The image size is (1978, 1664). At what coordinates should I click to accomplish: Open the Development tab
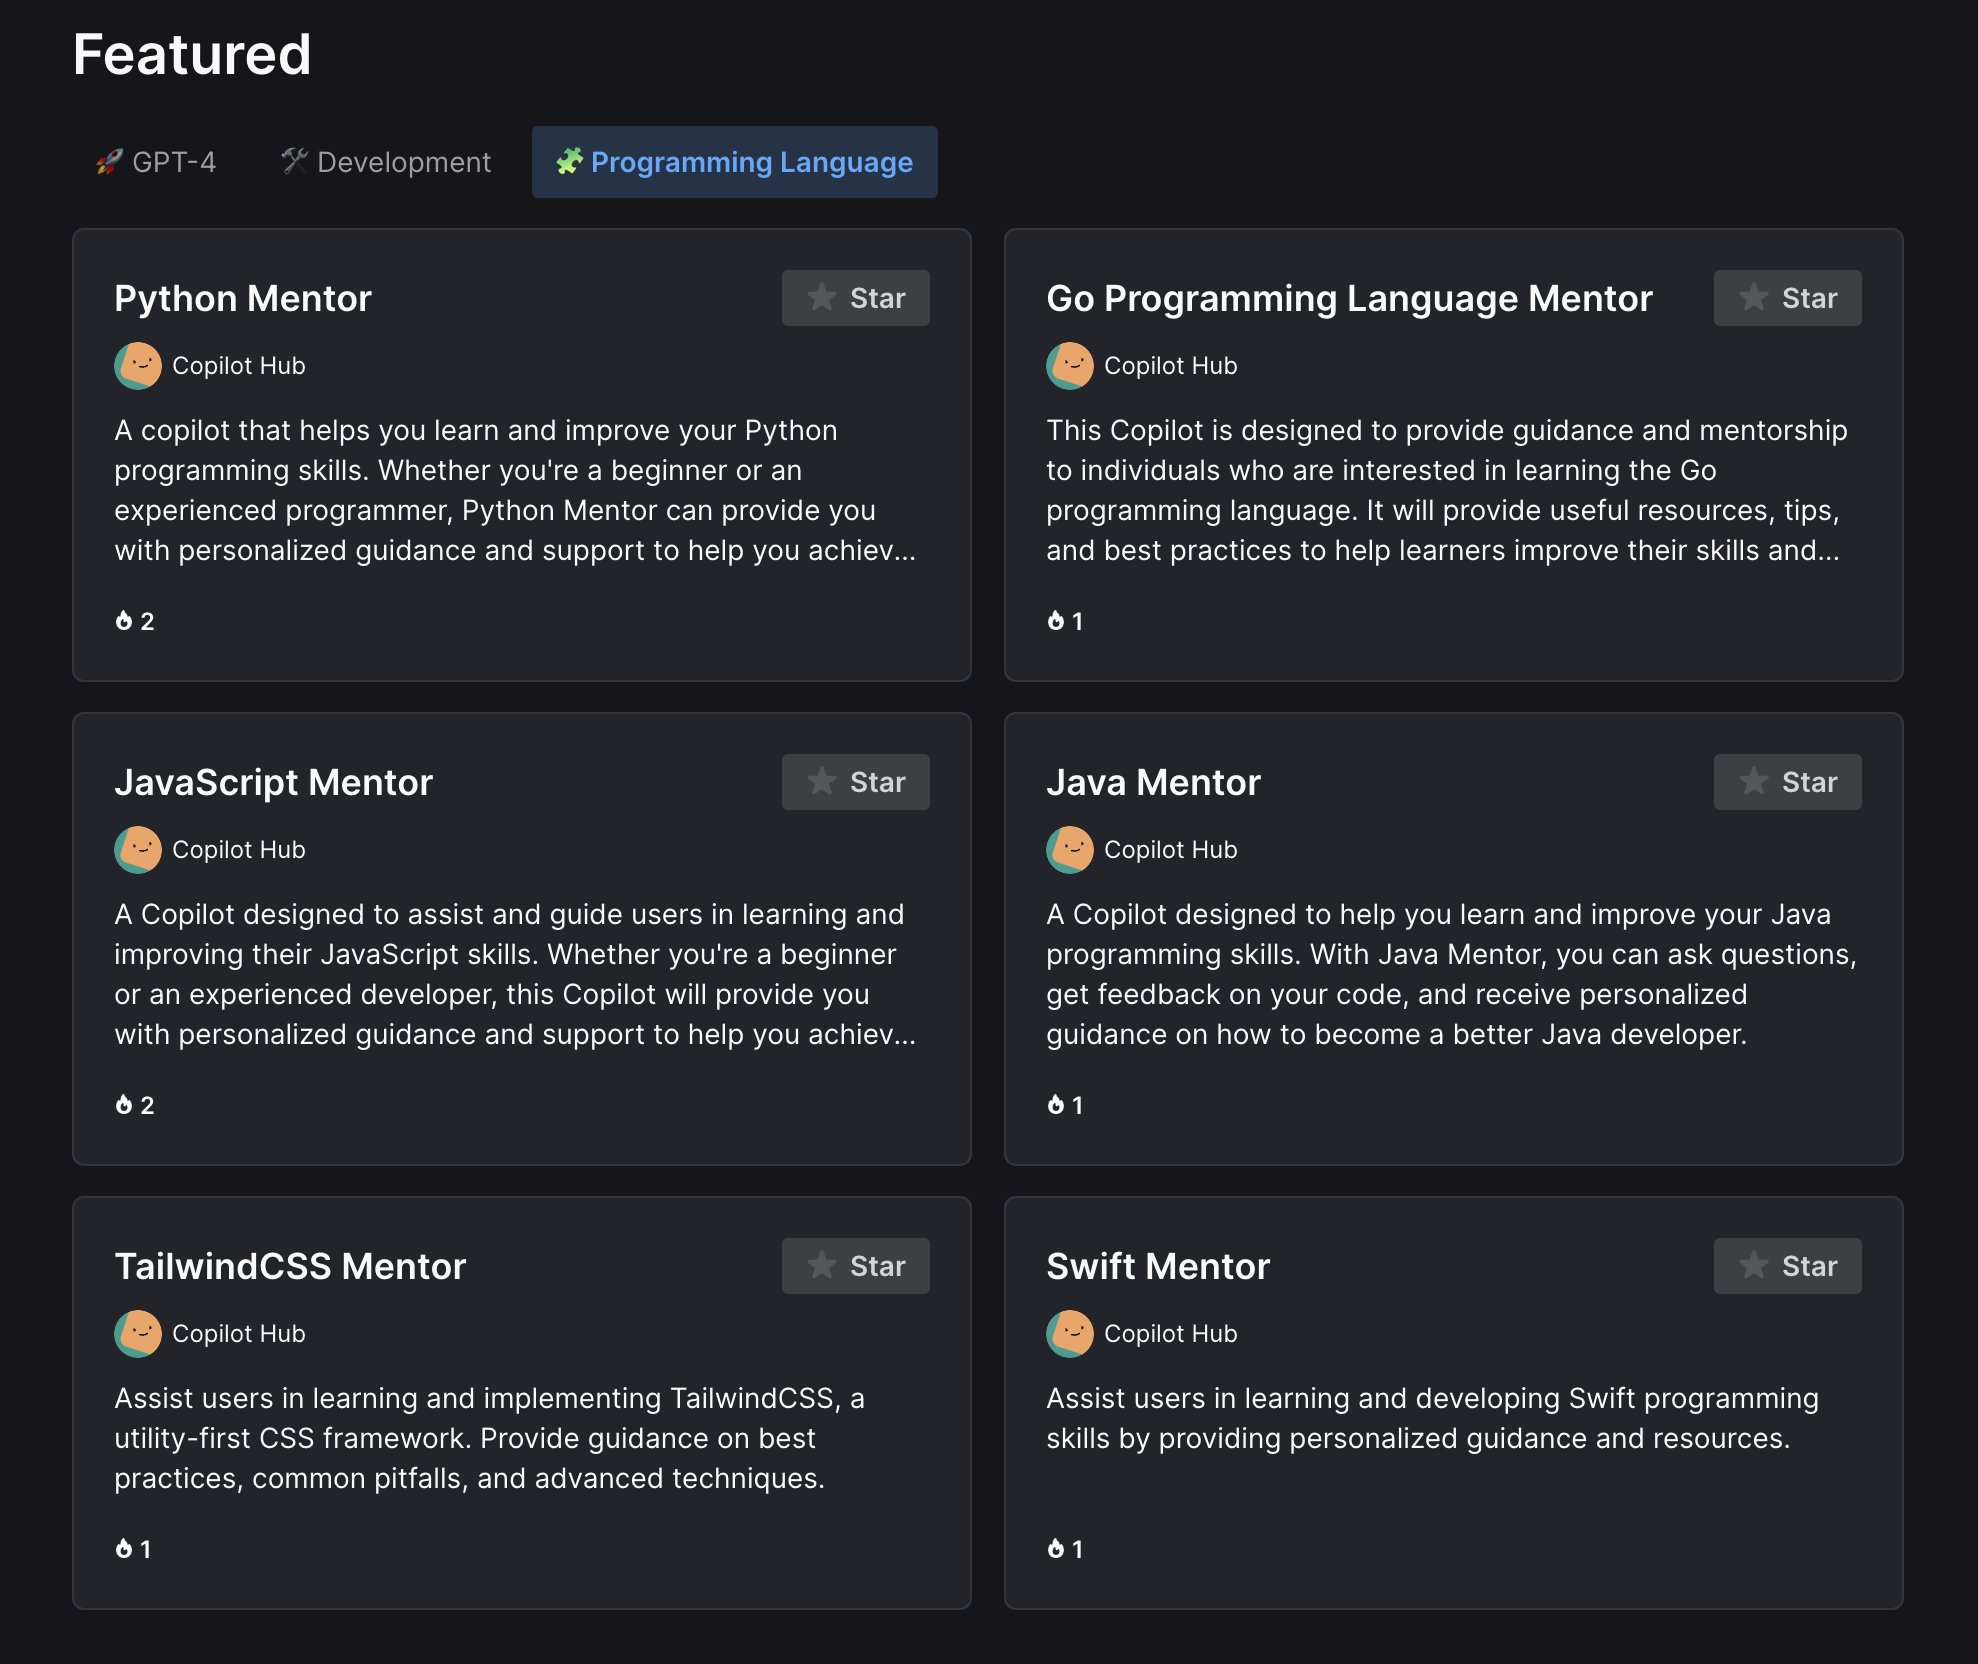coord(386,162)
